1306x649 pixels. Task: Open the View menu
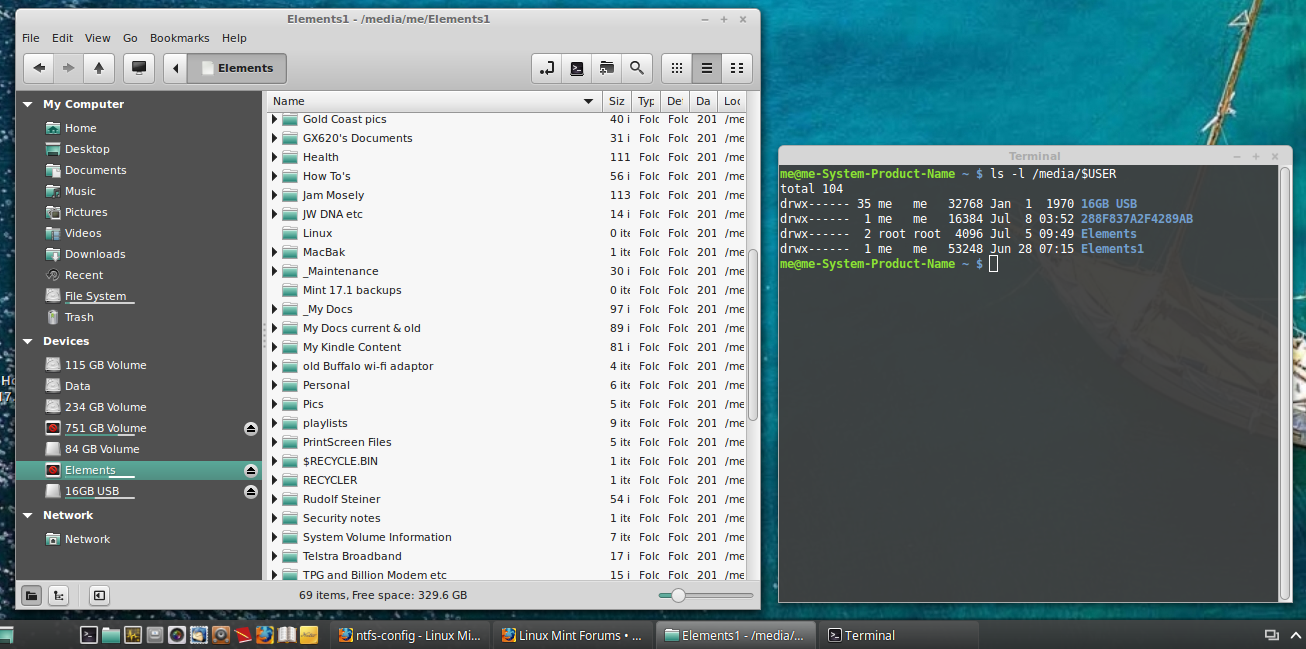coord(98,38)
